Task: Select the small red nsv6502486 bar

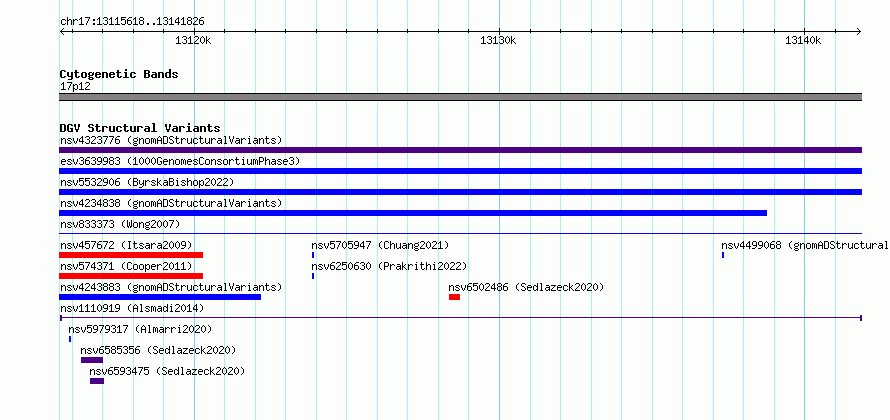Action: (454, 297)
